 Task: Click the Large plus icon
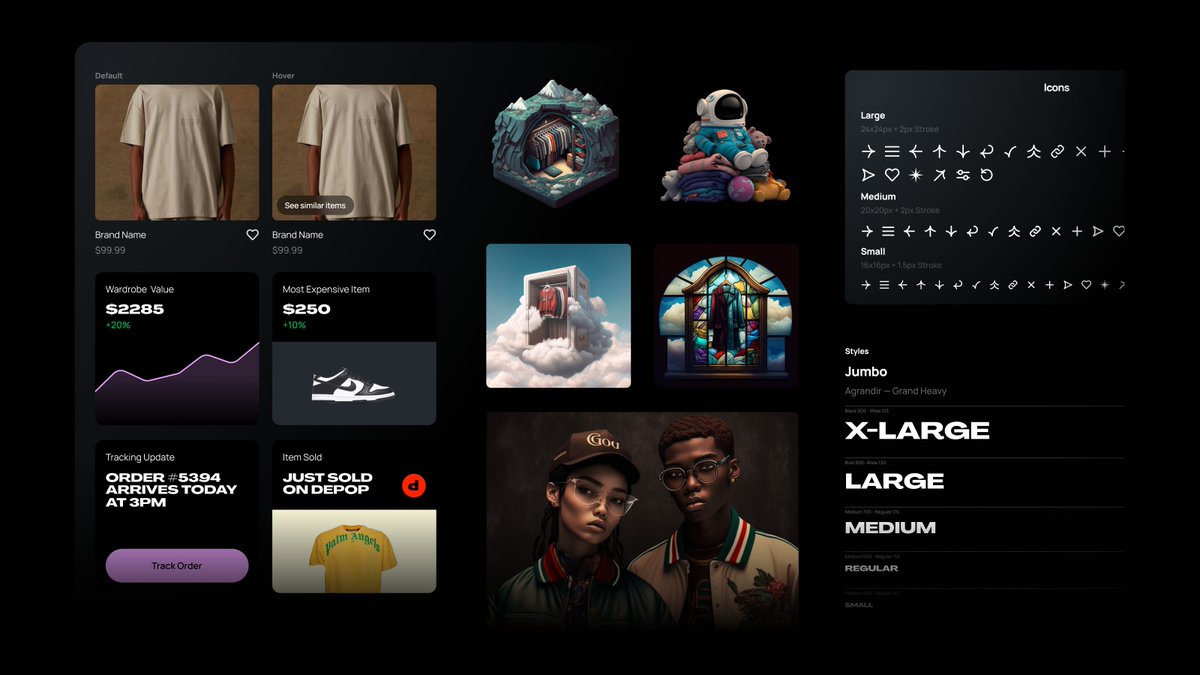pos(1105,152)
